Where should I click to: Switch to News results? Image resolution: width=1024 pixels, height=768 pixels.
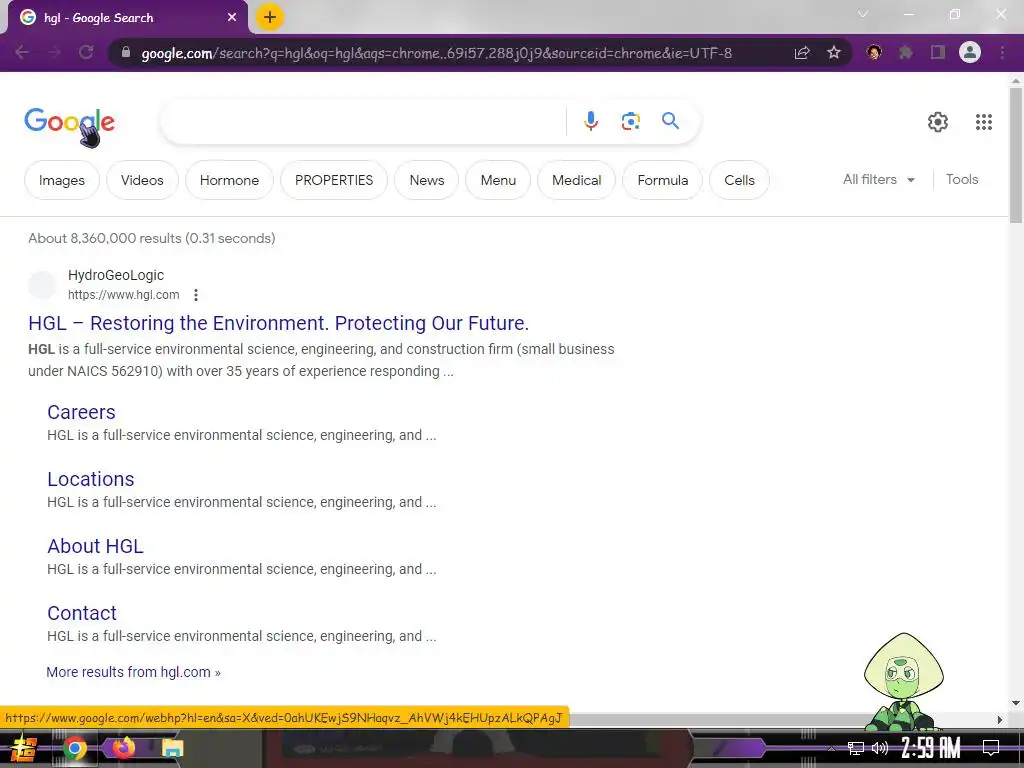point(426,180)
